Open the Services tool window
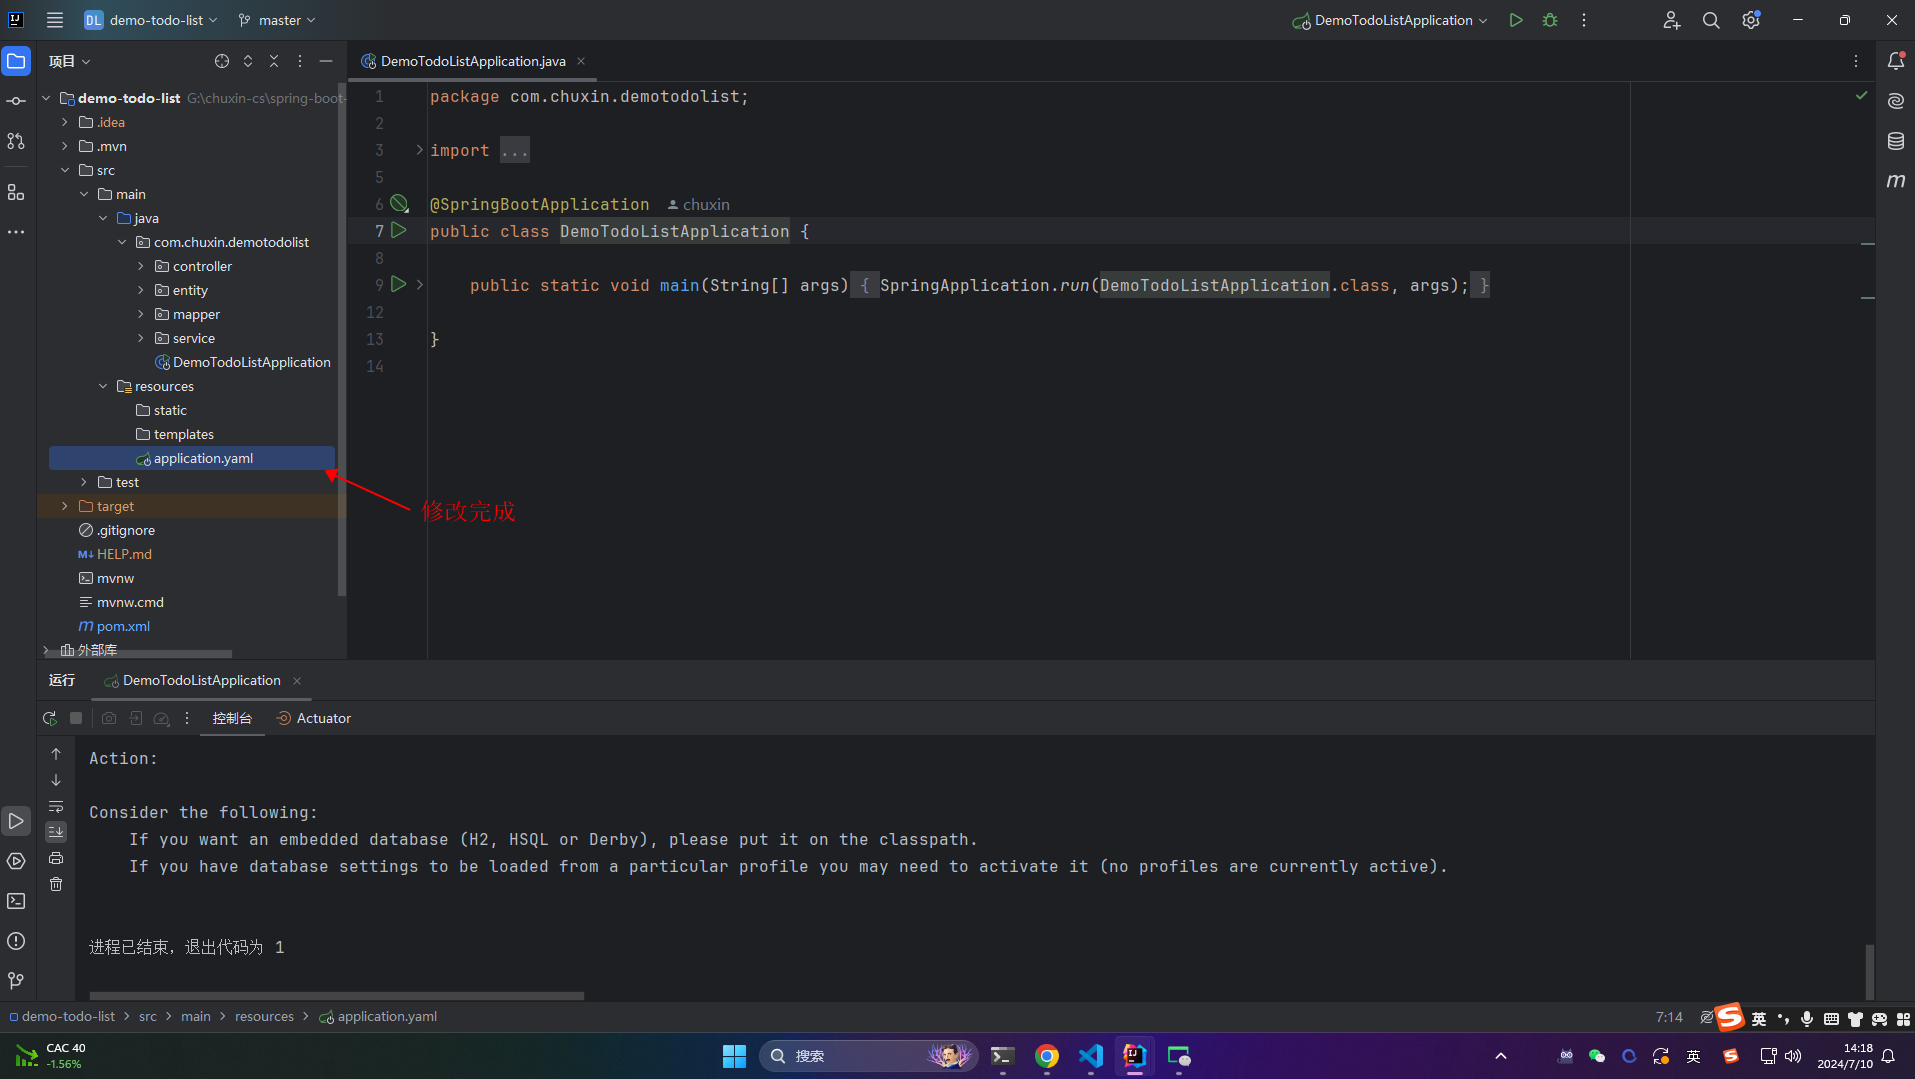The image size is (1915, 1079). [x=16, y=861]
